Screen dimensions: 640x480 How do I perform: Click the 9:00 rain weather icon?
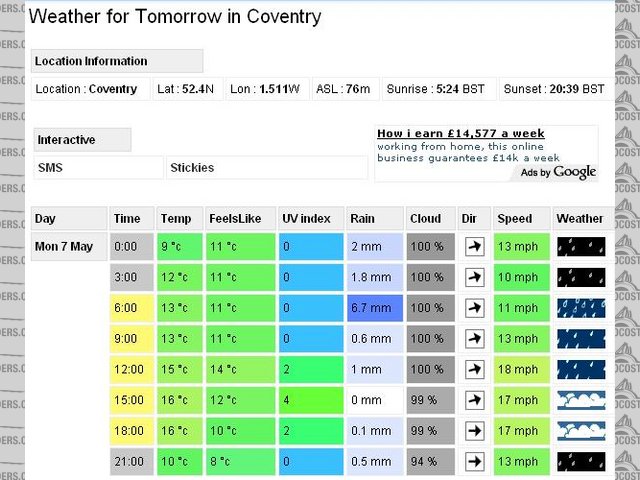[x=581, y=339]
